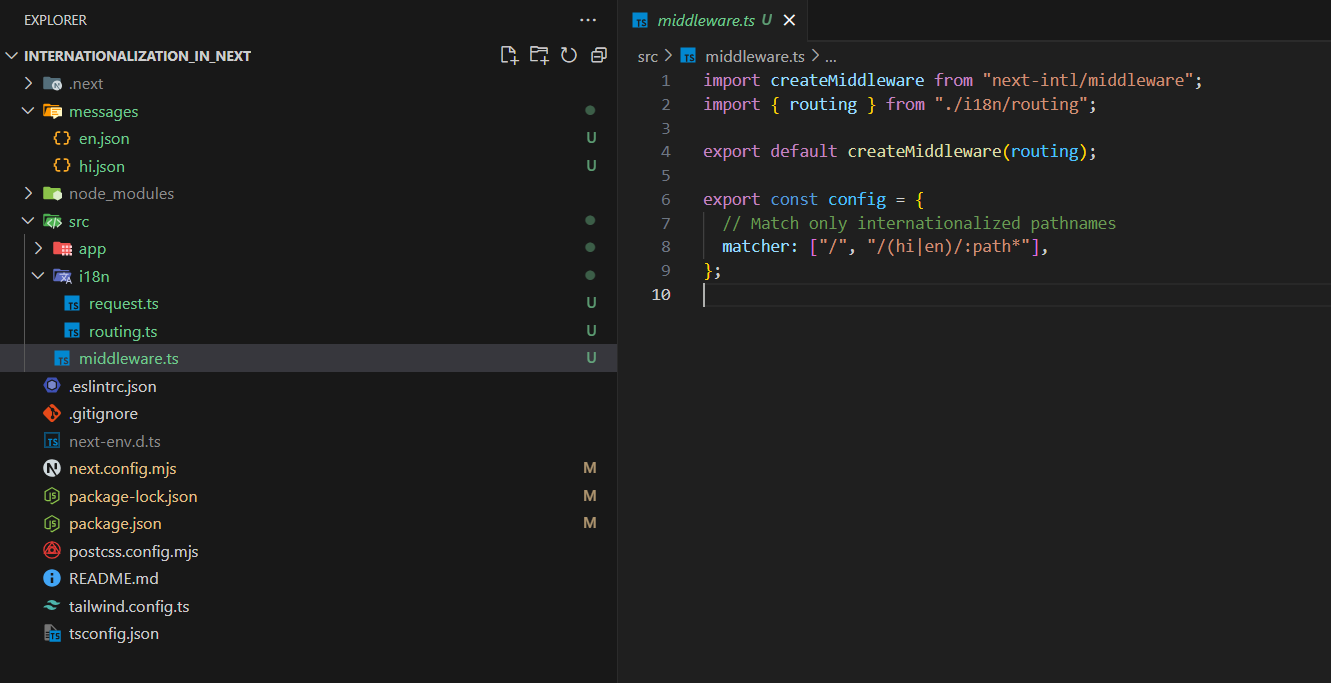Click the JSON braces icon for en.json
Image resolution: width=1331 pixels, height=683 pixels.
coord(62,139)
